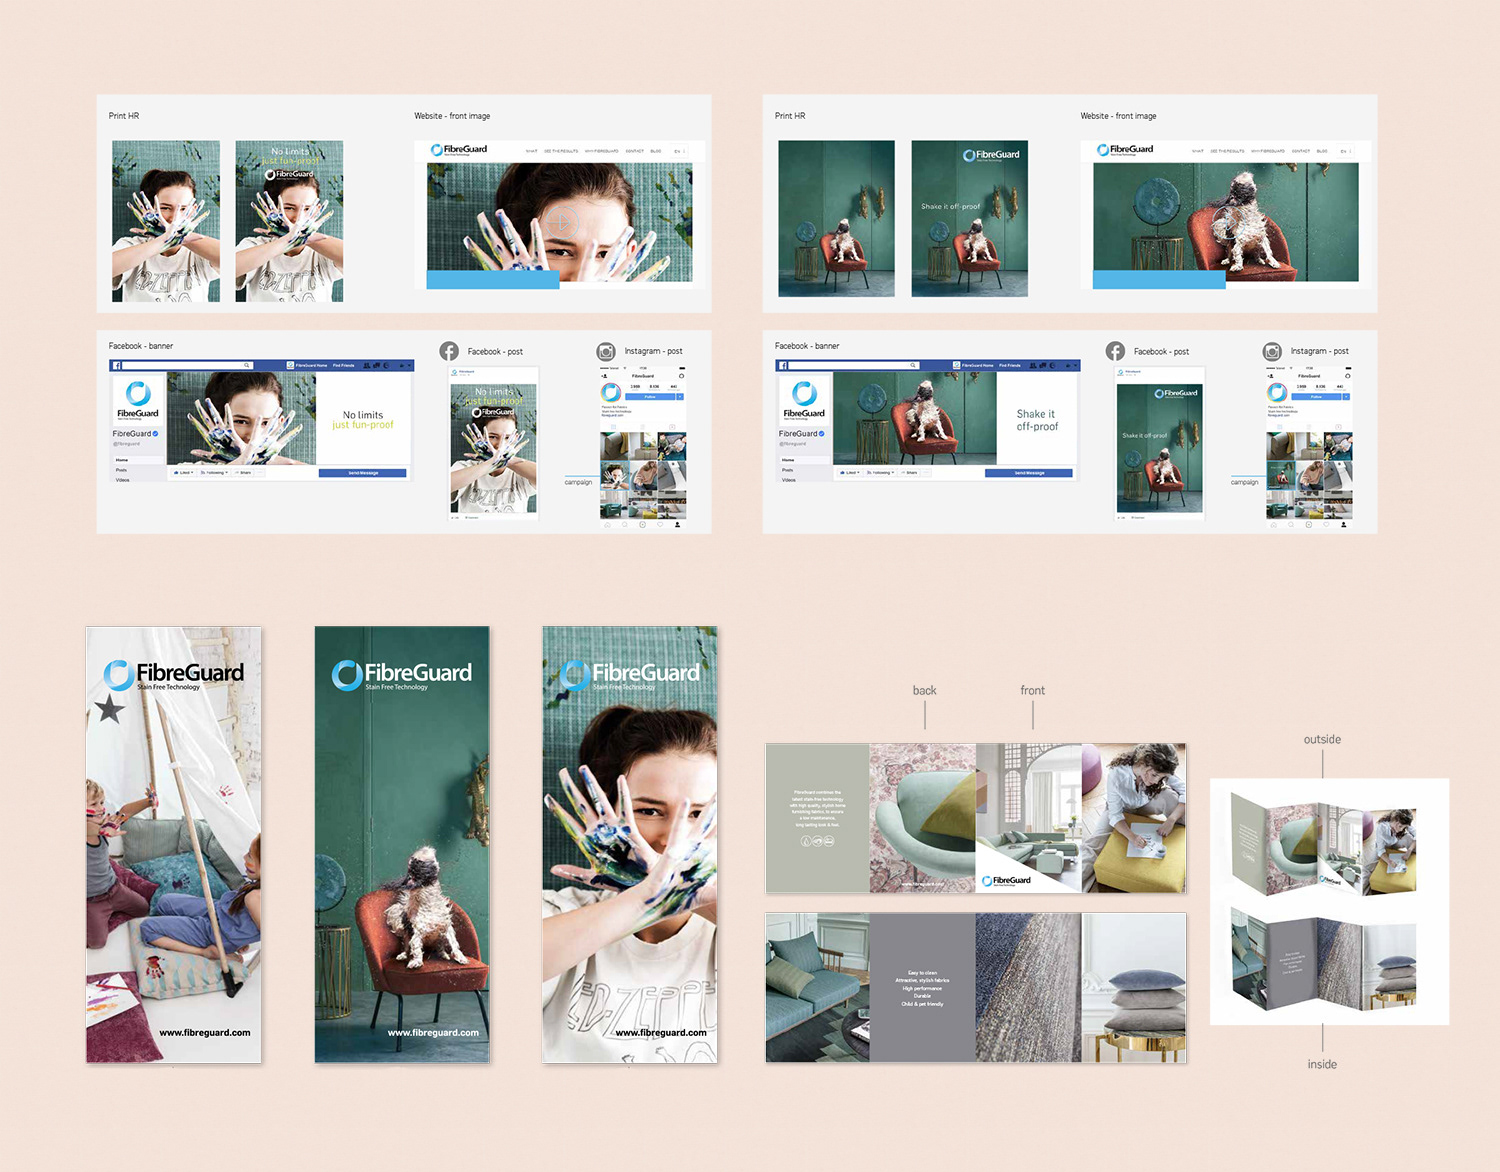Click 'Shake it off-proof' text in the Facebook banner
The width and height of the screenshot is (1500, 1172).
tap(1037, 420)
